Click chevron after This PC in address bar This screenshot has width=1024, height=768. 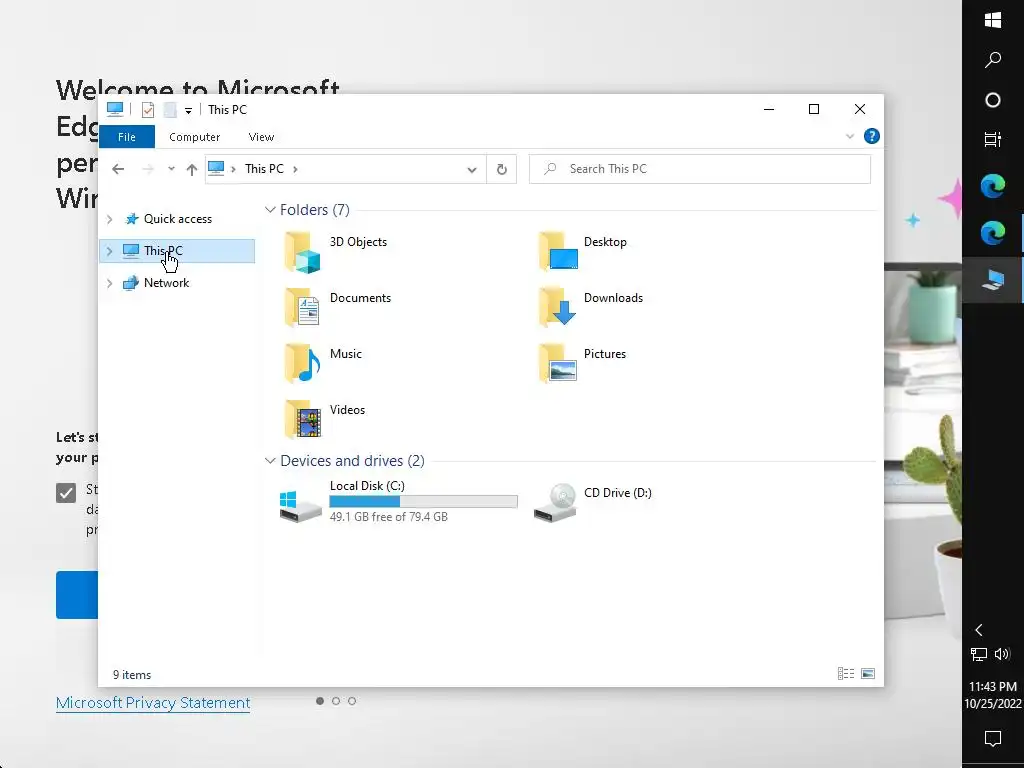pyautogui.click(x=295, y=169)
